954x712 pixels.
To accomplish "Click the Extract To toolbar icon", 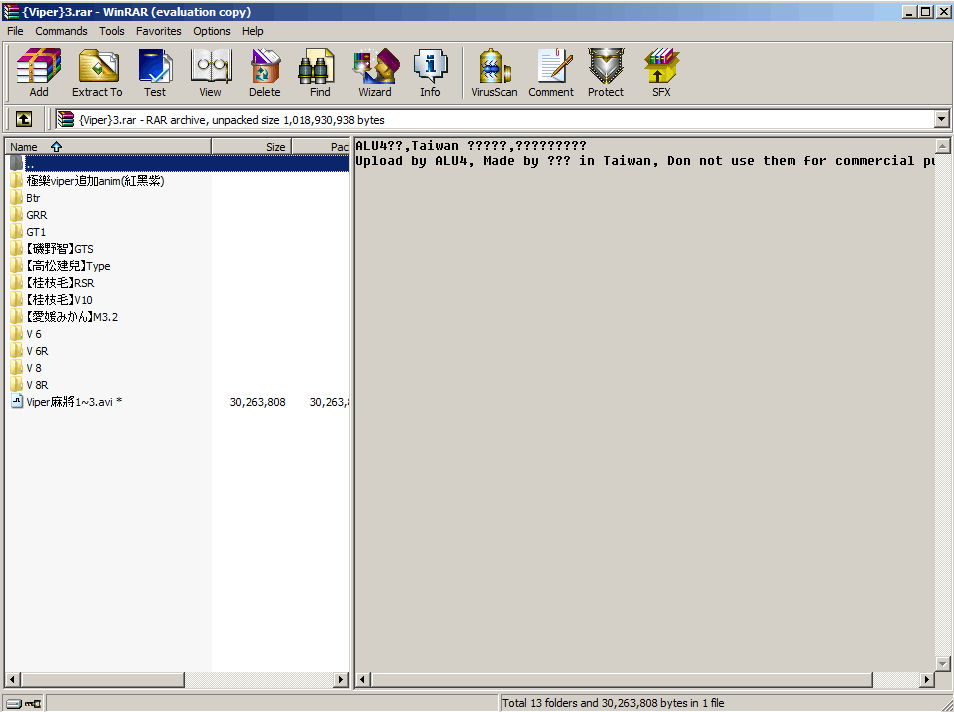I will point(97,72).
